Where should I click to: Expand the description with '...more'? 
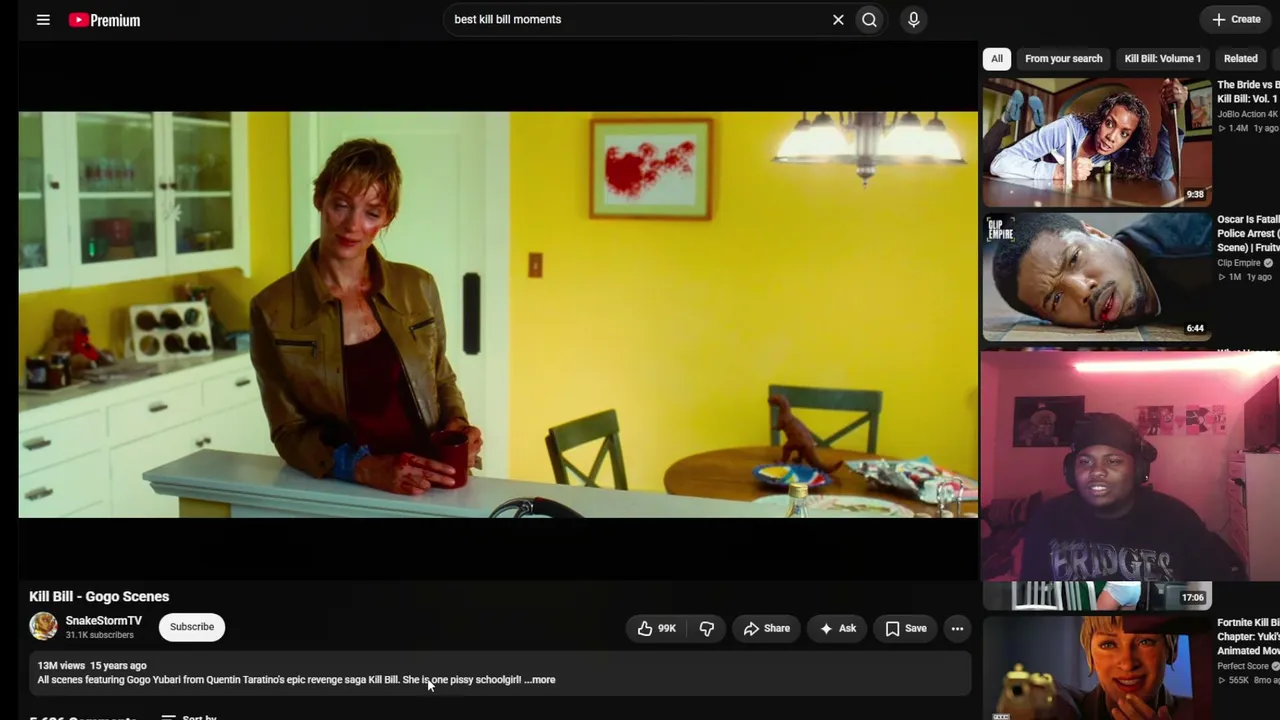click(x=540, y=680)
